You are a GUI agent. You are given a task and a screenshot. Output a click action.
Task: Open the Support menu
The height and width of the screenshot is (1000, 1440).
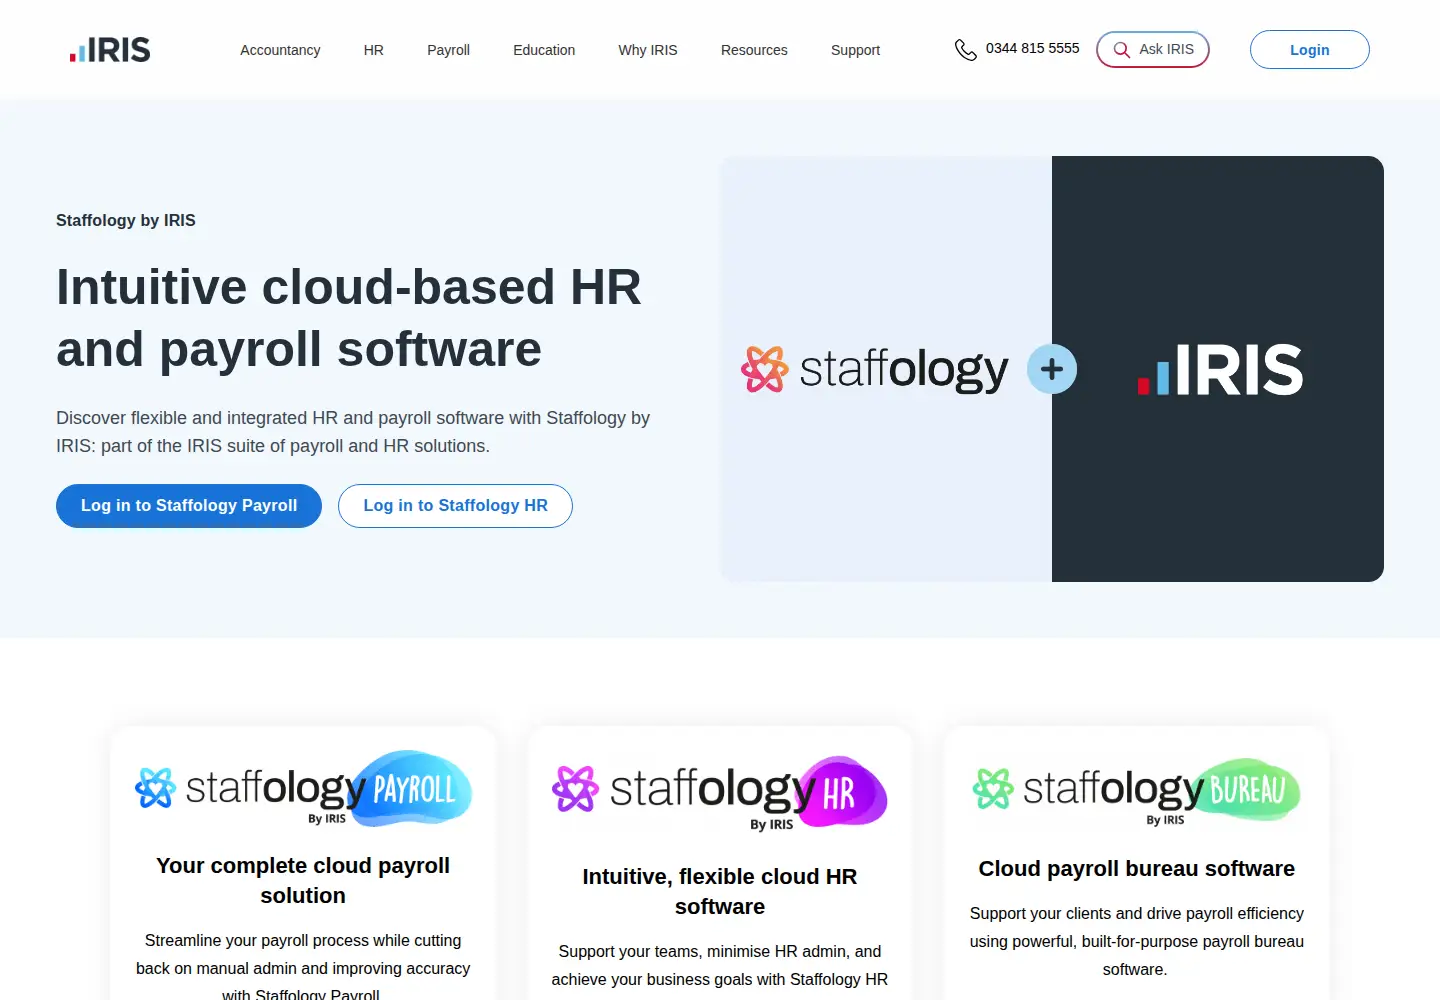(855, 50)
